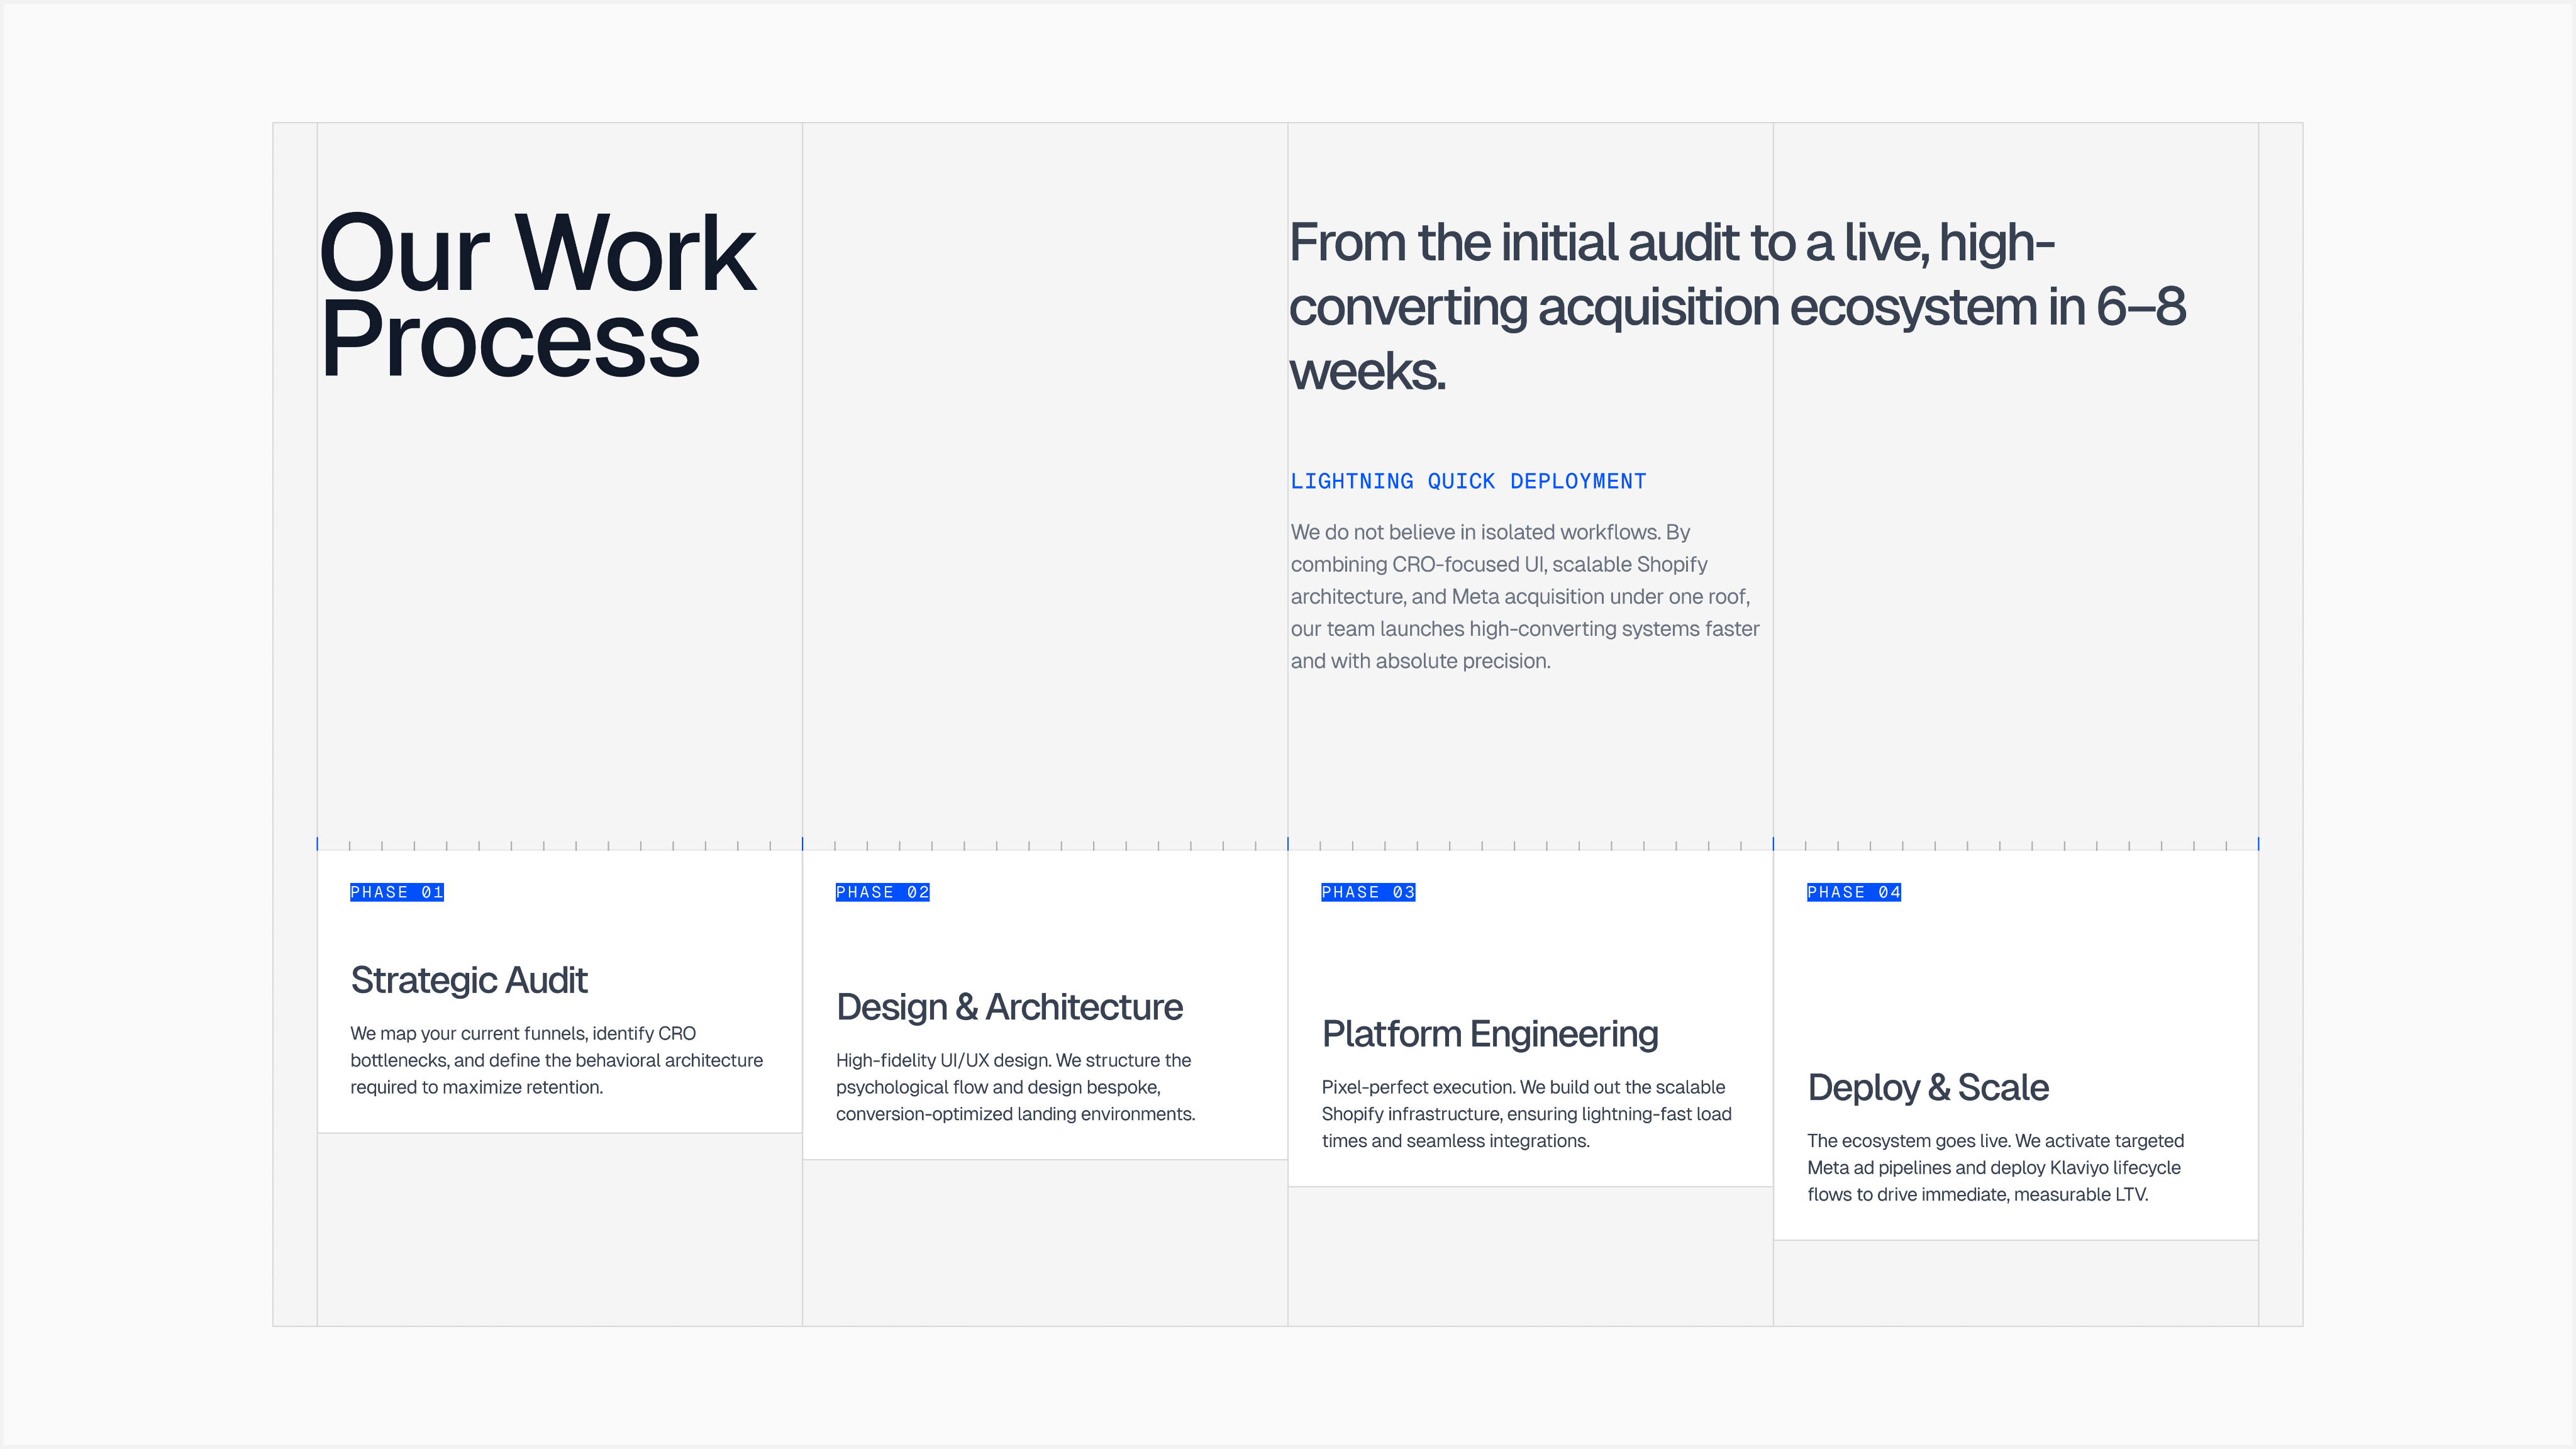Select the Strategic Audit heading
This screenshot has width=2576, height=1449.
468,980
